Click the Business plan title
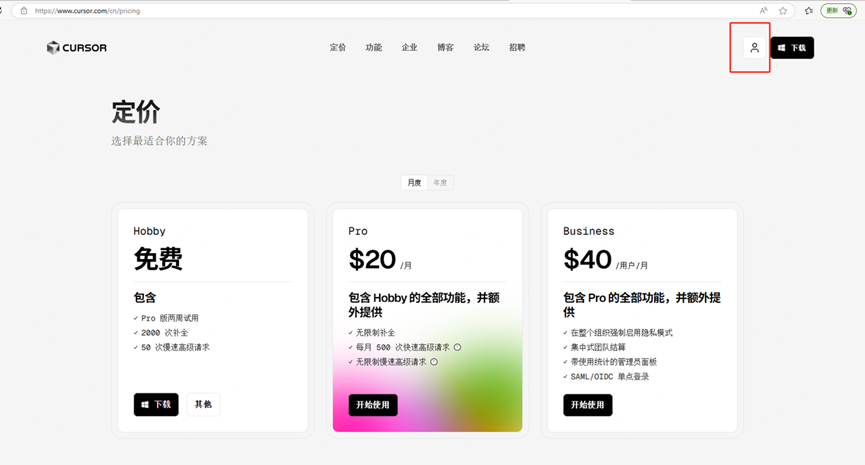865x465 pixels. point(589,231)
